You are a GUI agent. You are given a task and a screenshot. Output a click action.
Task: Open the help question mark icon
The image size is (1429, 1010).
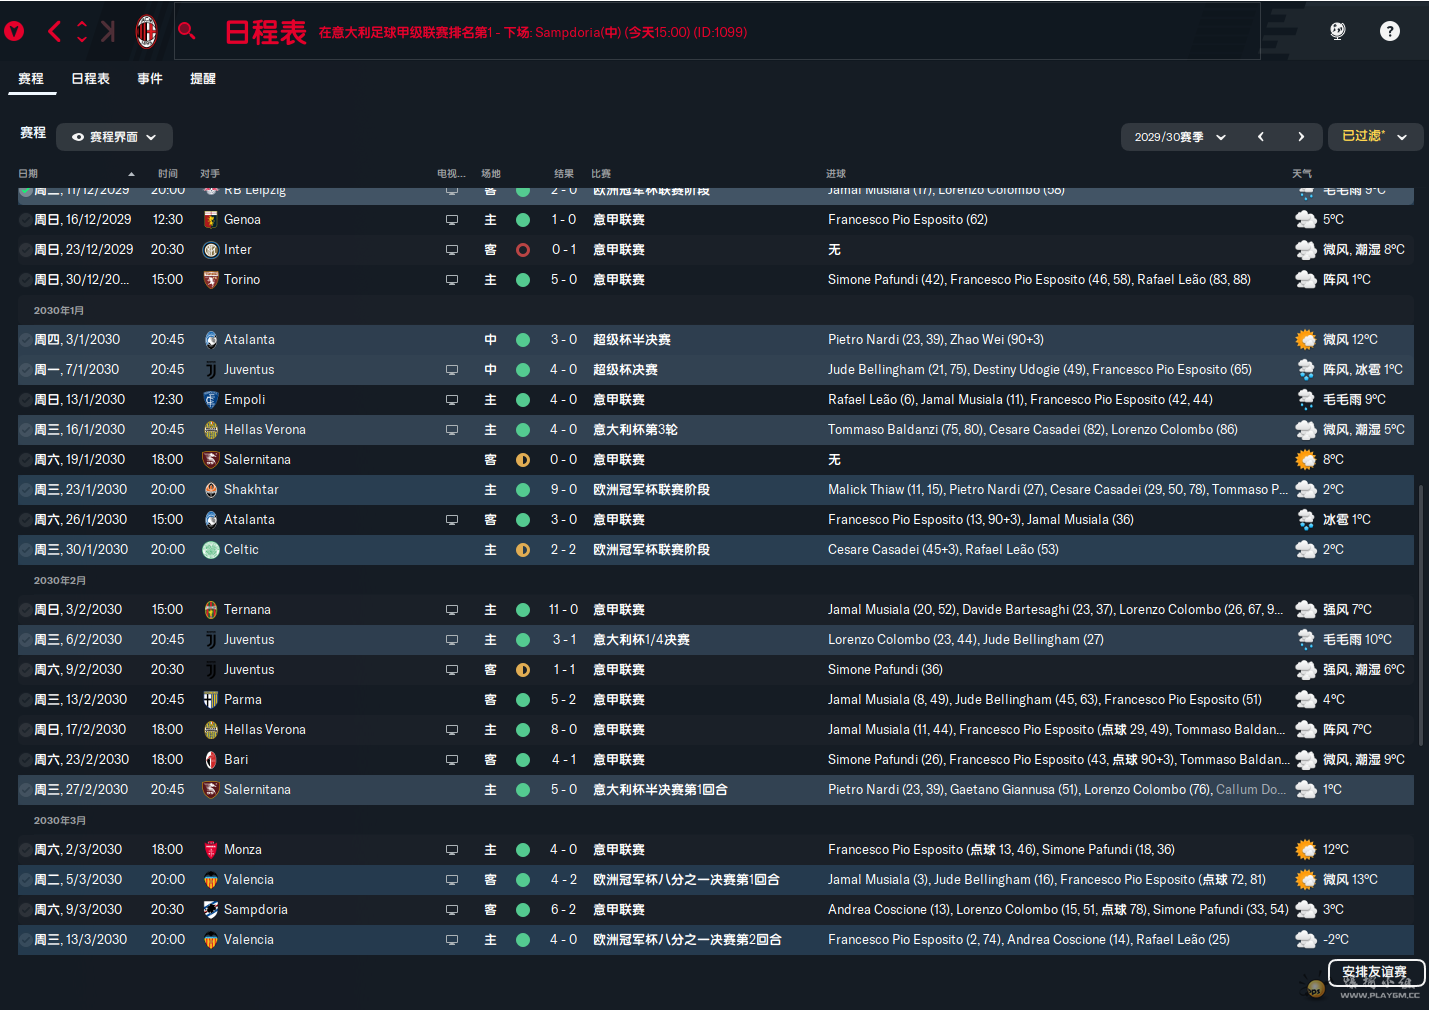pyautogui.click(x=1389, y=31)
